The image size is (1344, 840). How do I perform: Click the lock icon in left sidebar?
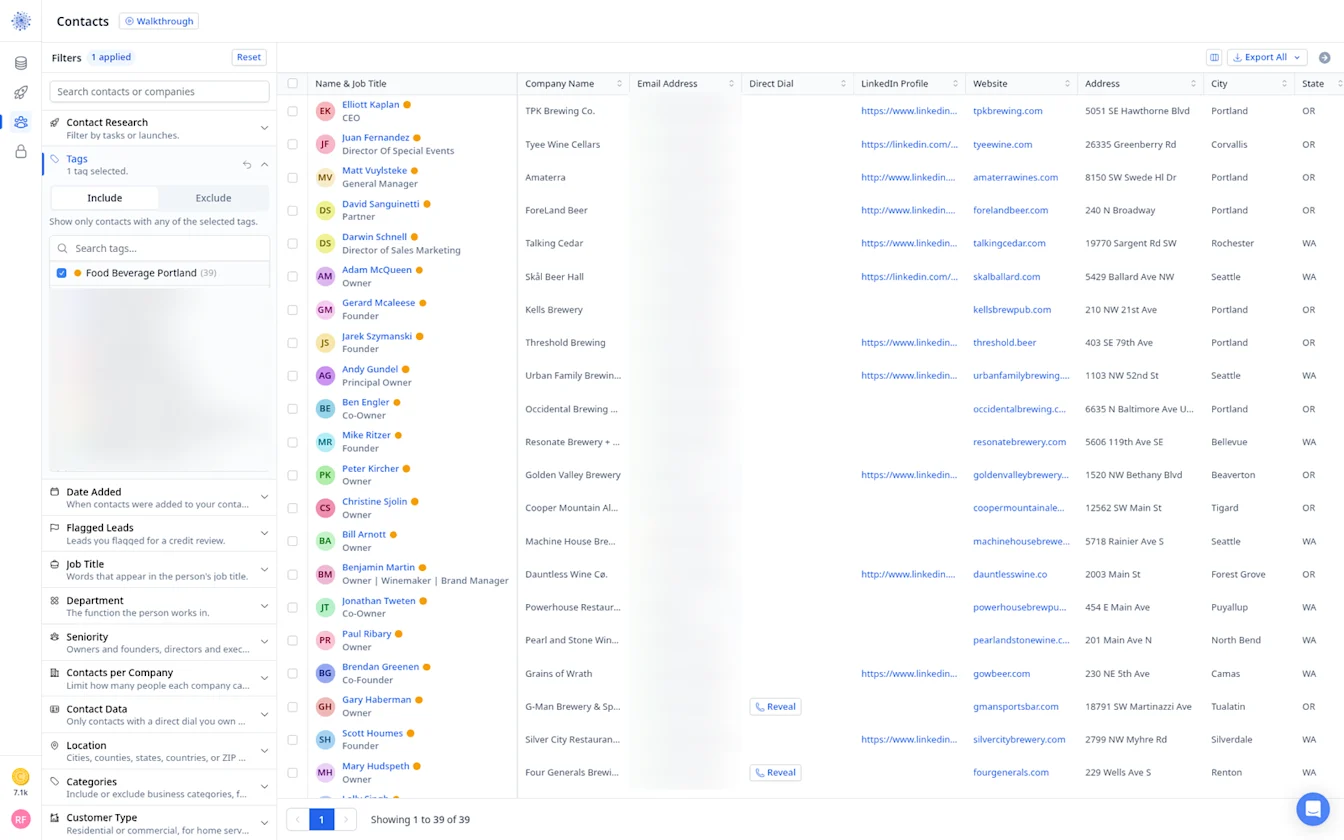21,152
